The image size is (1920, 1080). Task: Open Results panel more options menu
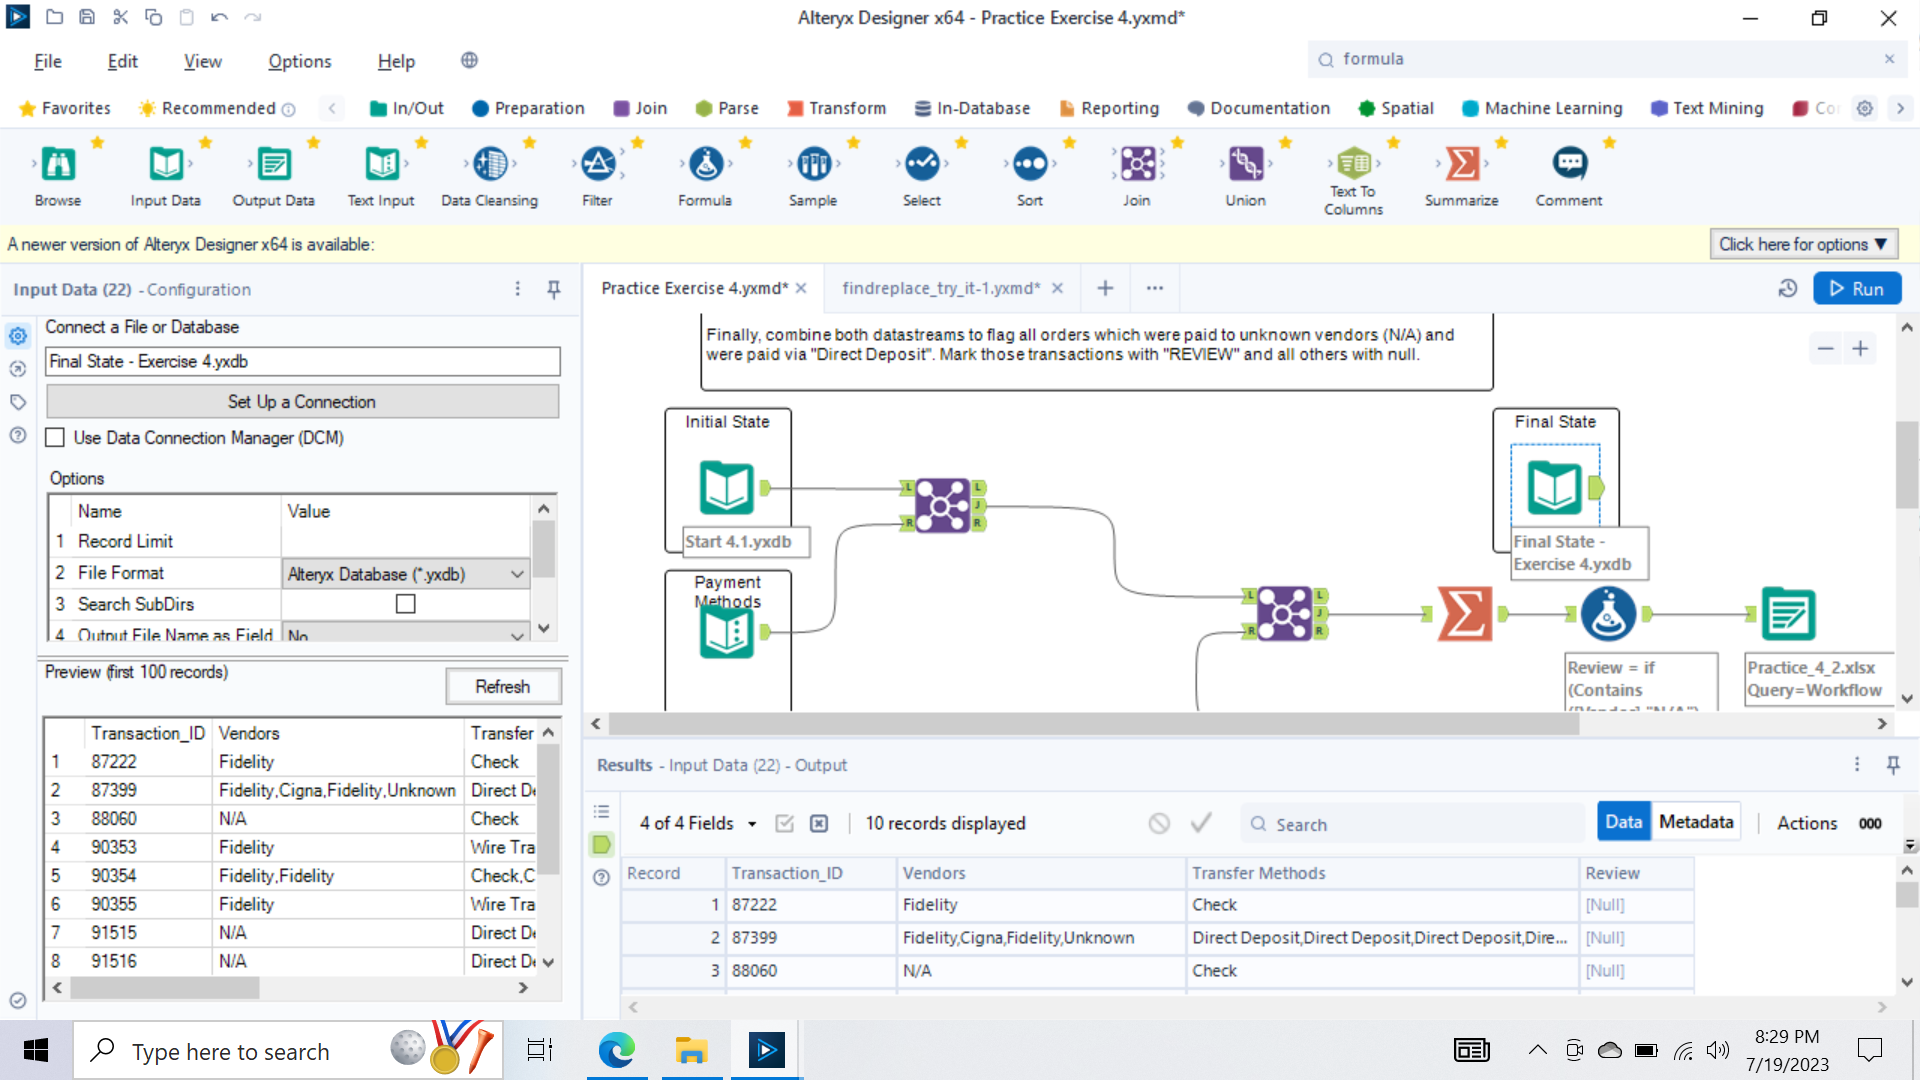(x=1857, y=764)
